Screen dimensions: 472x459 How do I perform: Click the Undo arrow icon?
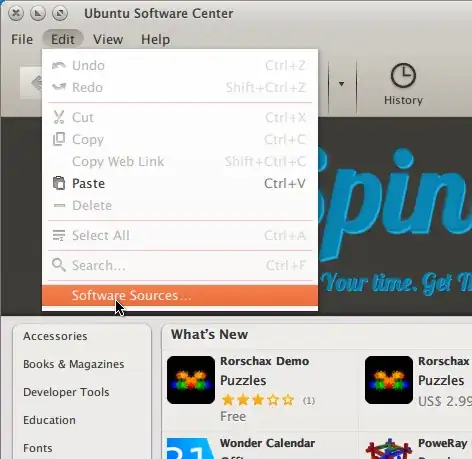(x=59, y=65)
